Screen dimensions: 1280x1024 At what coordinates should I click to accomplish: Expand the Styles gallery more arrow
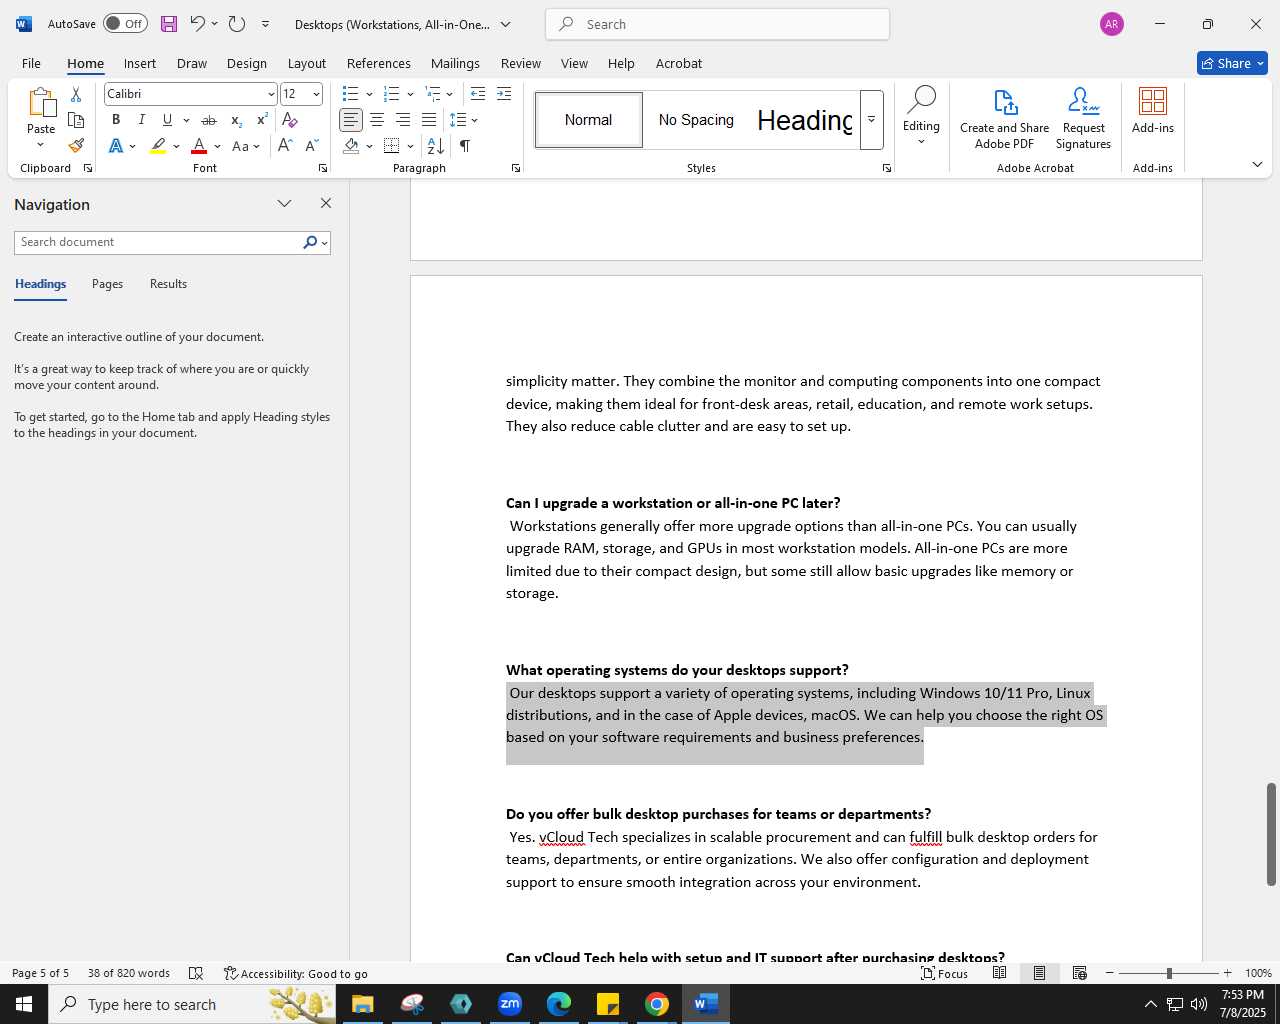[872, 120]
